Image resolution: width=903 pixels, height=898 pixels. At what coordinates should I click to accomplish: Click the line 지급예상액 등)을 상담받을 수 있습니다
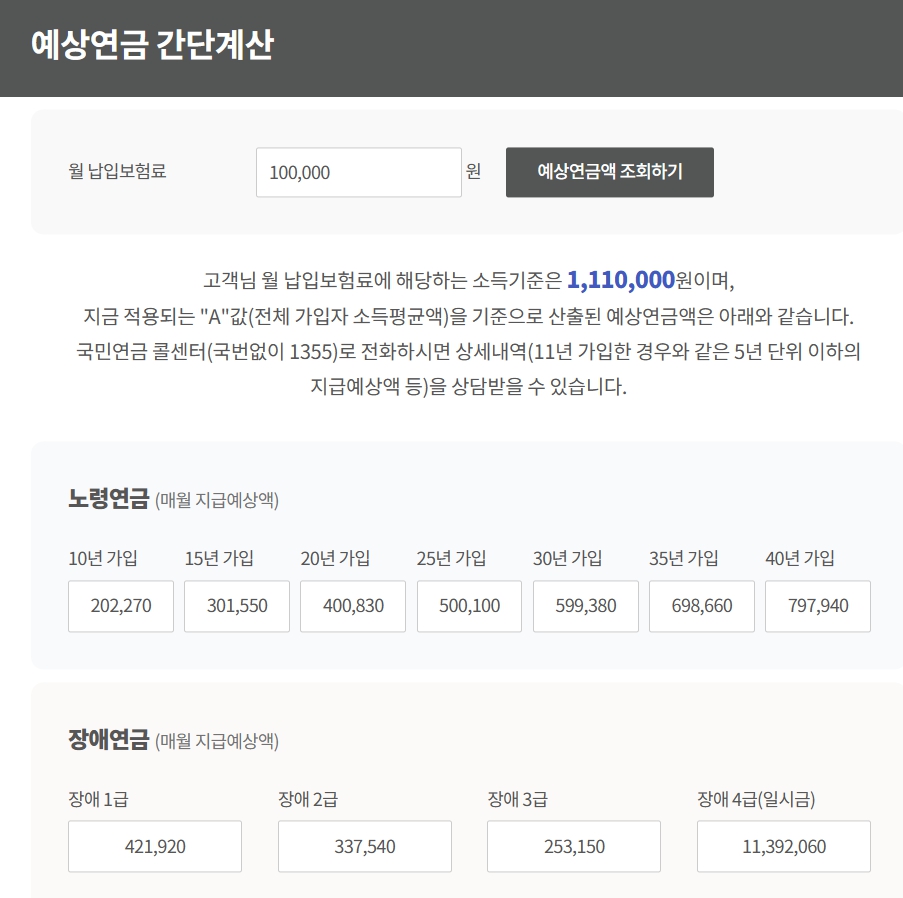468,387
